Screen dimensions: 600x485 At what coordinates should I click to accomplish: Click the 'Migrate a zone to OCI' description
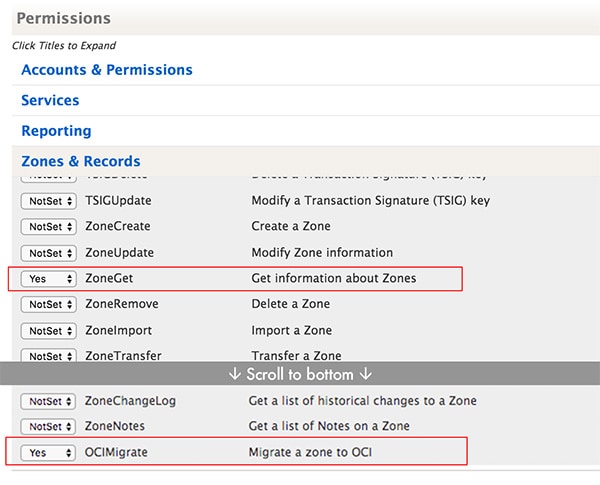tap(313, 453)
